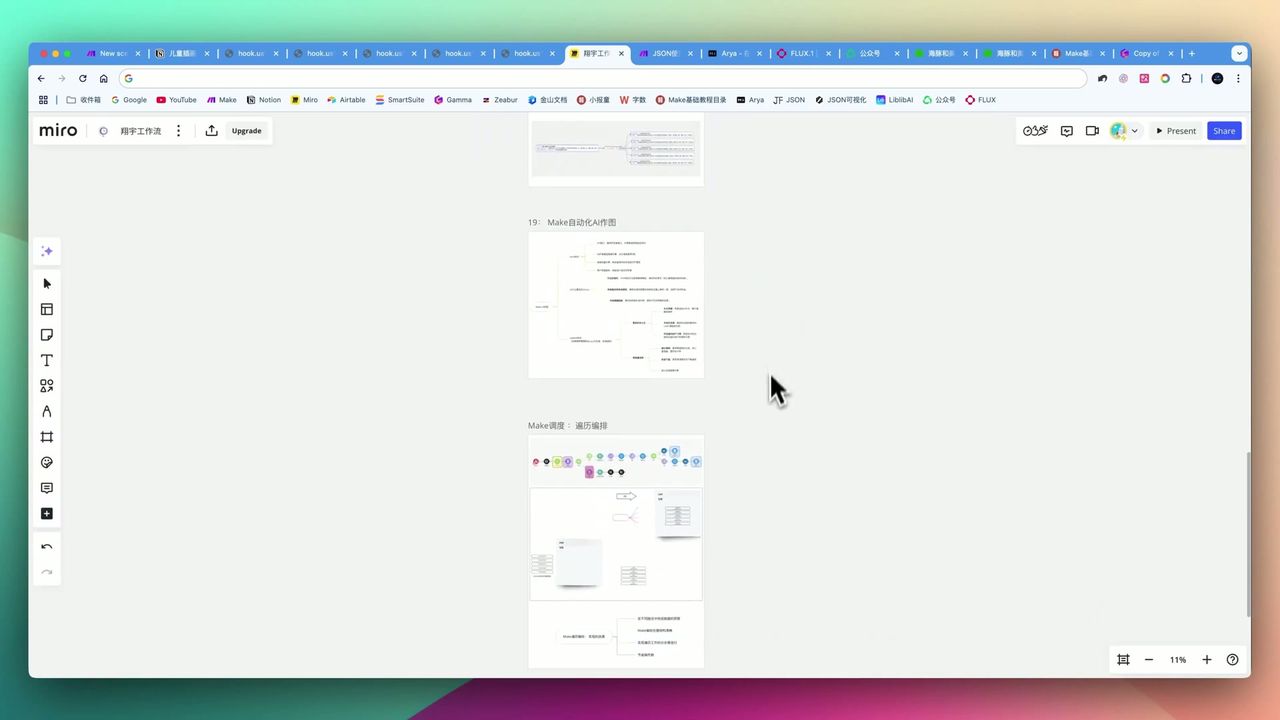Click the Make调度 遍历编排 frame thumbnail
This screenshot has width=1280, height=720.
(x=616, y=550)
